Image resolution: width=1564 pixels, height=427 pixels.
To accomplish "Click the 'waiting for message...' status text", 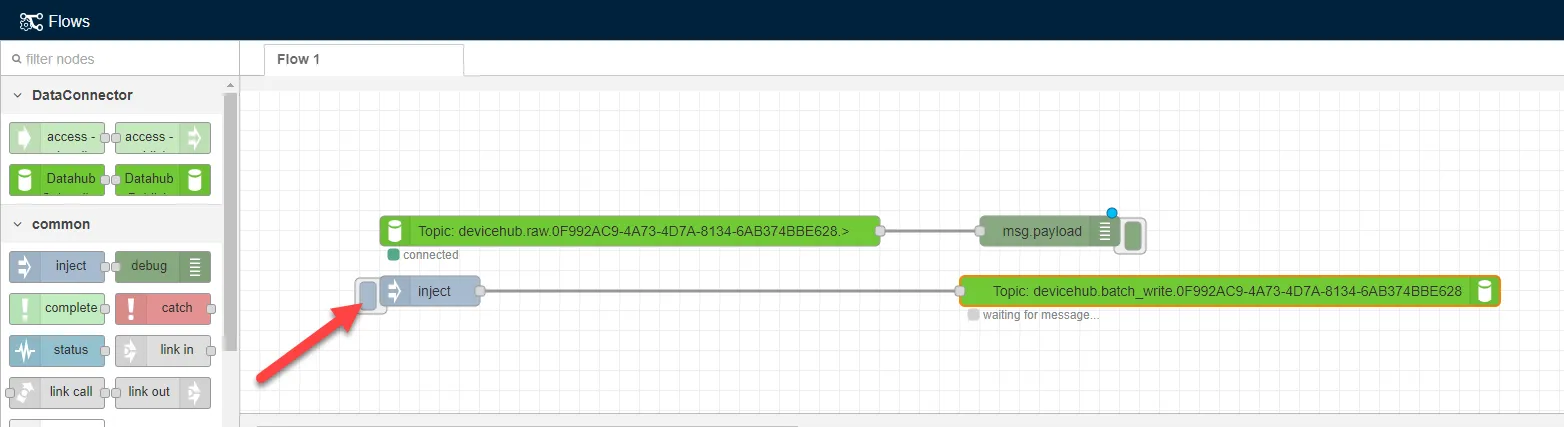I will (x=1041, y=315).
